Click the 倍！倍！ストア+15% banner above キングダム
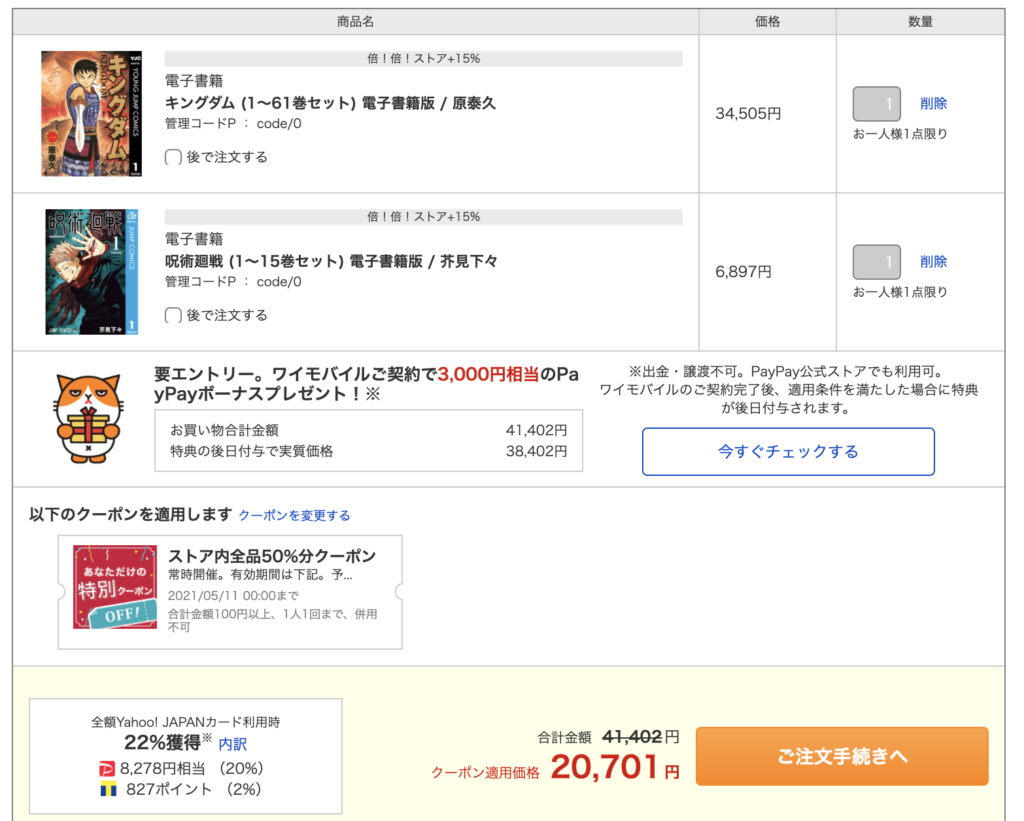This screenshot has width=1024, height=821. [424, 59]
